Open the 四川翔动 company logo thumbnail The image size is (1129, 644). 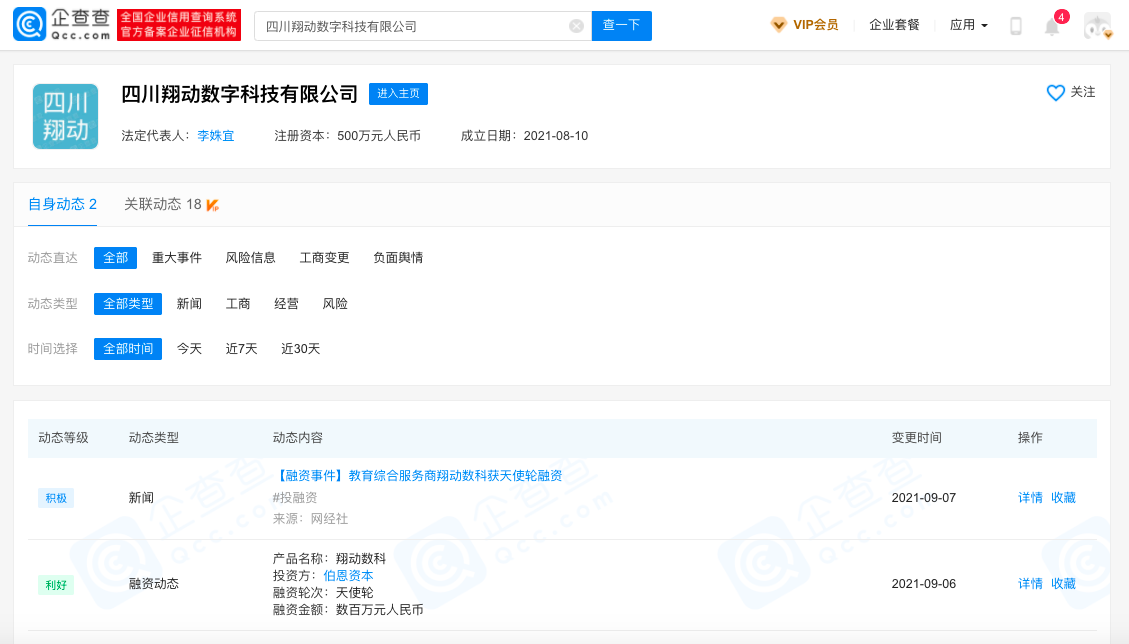tap(66, 117)
